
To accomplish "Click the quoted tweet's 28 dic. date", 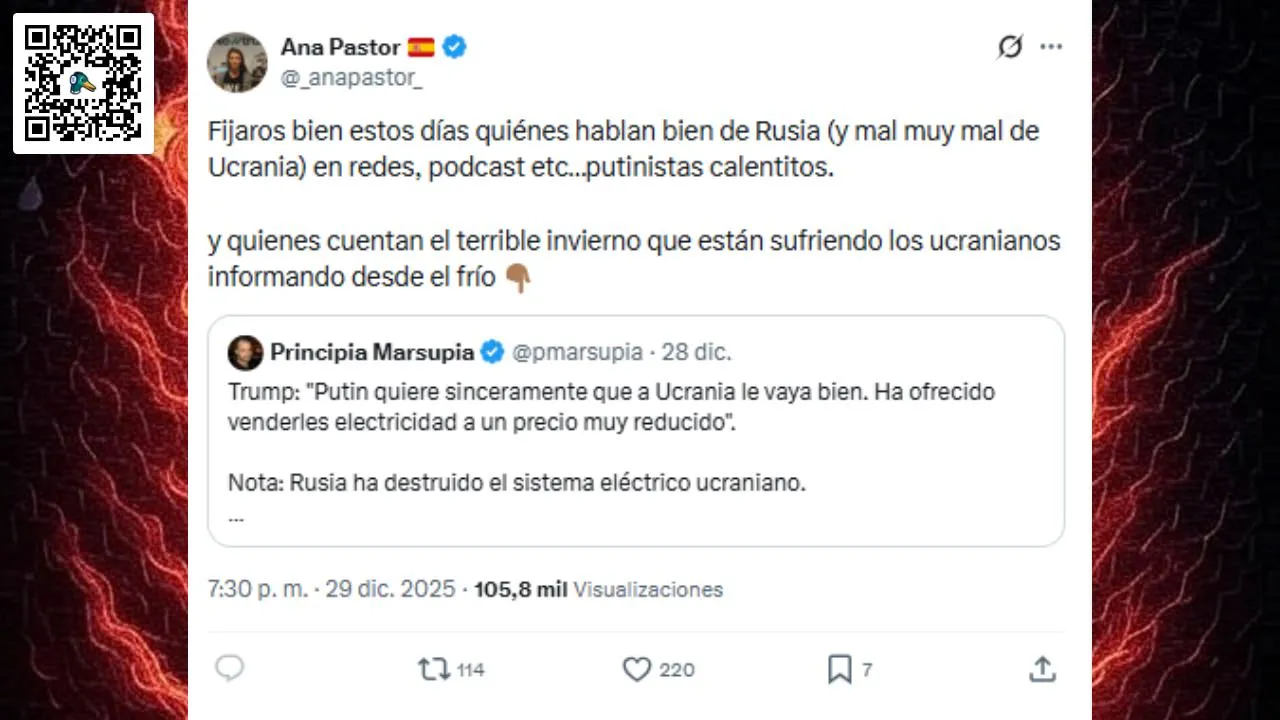I will (696, 352).
